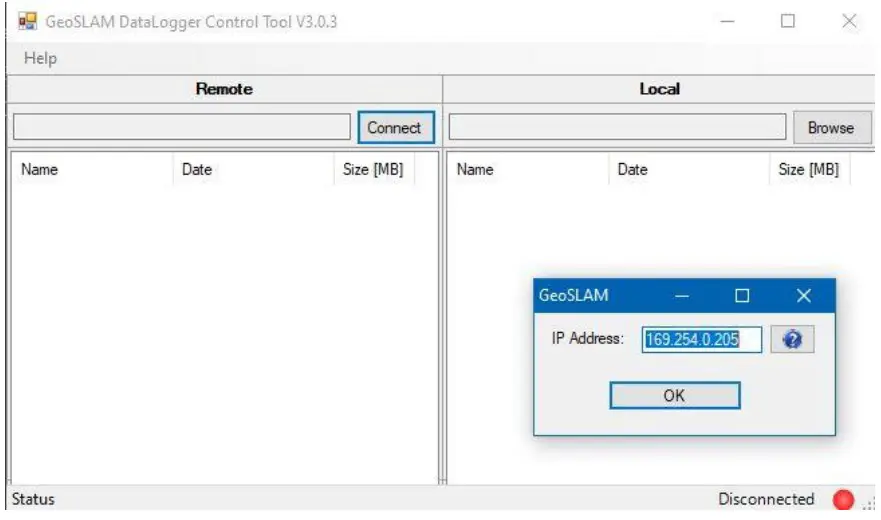The image size is (881, 520).
Task: Sort Remote list by Date column
Action: pyautogui.click(x=253, y=169)
